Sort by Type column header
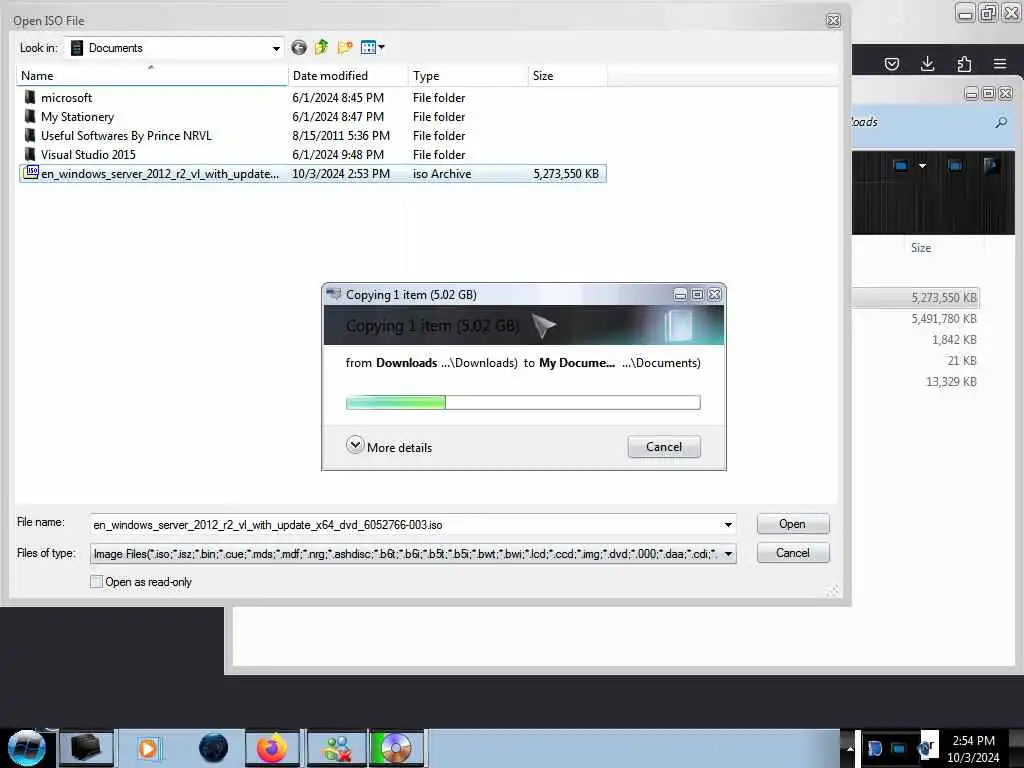The image size is (1024, 768). (x=468, y=76)
